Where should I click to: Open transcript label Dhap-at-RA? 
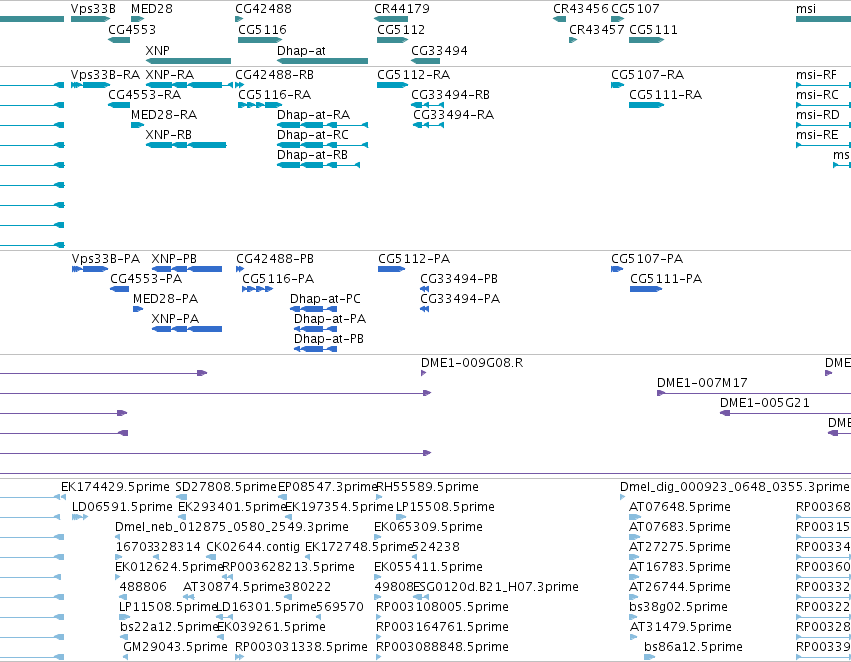point(314,114)
